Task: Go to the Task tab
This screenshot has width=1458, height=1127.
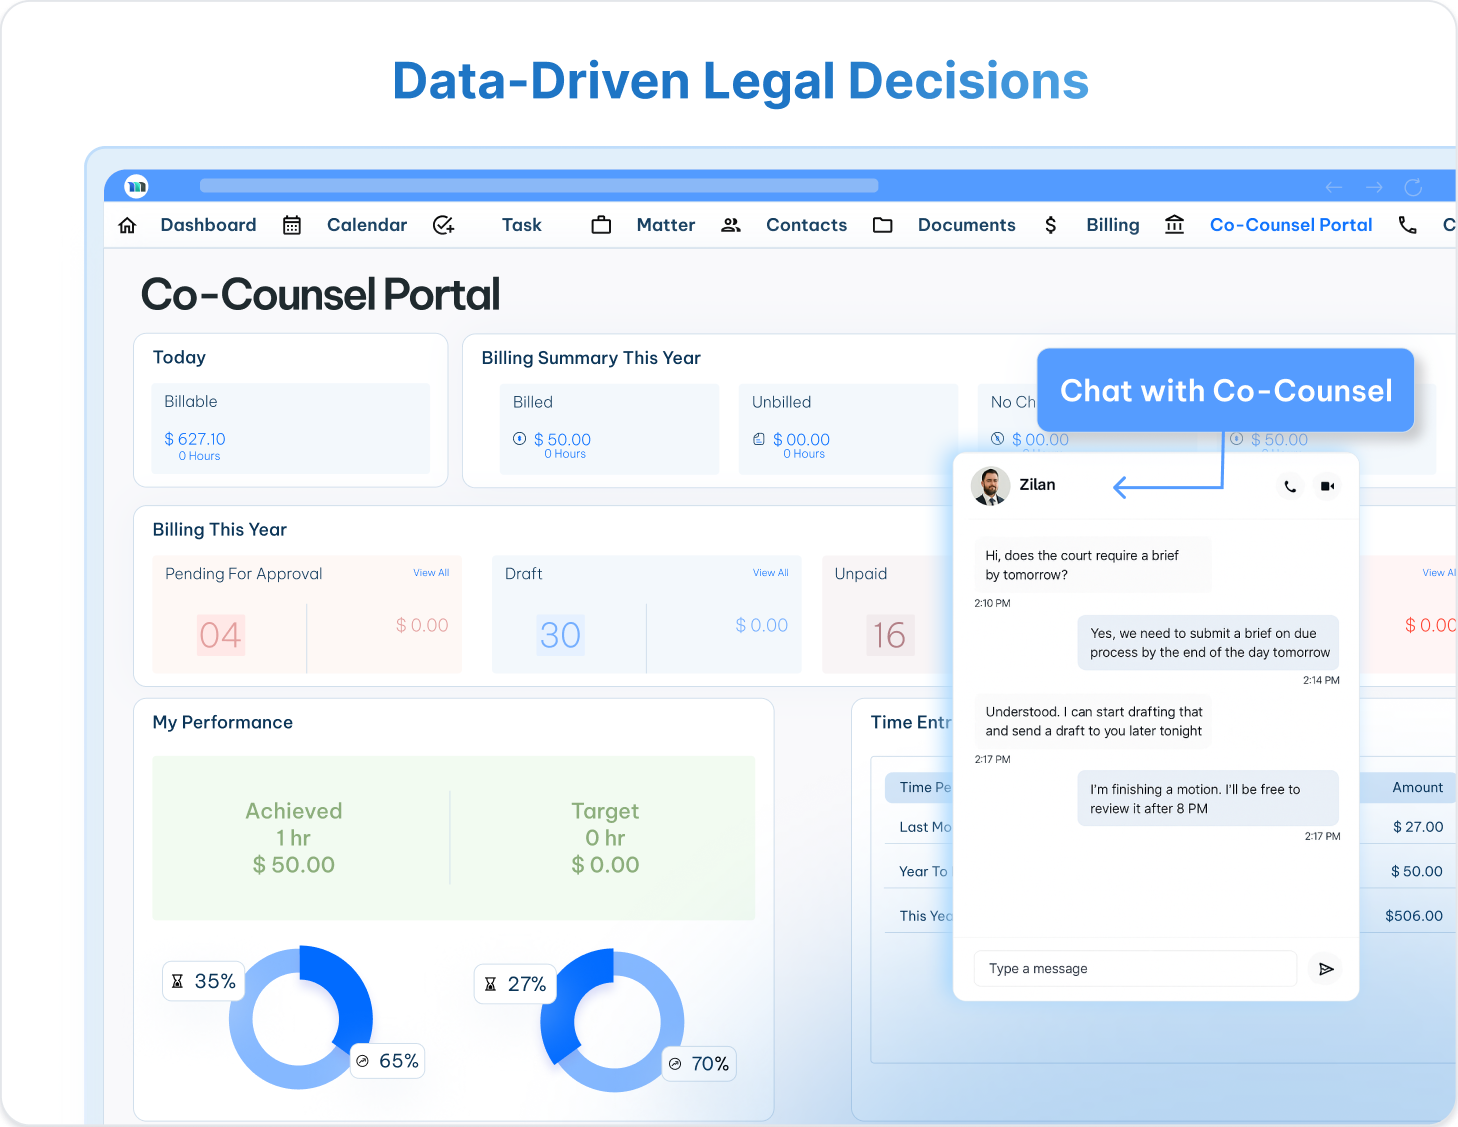Action: coord(522,225)
